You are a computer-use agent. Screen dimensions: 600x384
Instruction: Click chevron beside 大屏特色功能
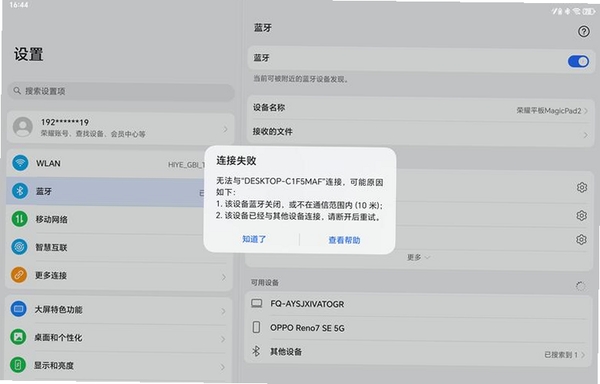click(223, 311)
